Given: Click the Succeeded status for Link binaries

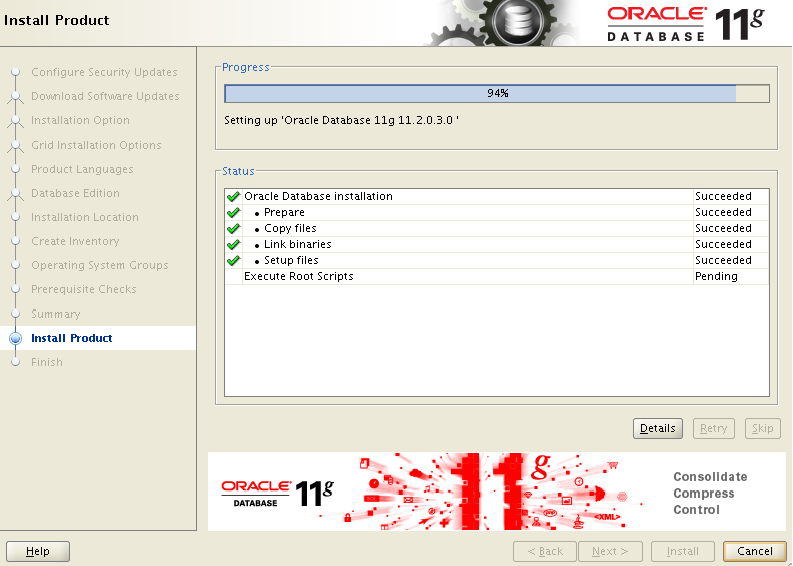Looking at the screenshot, I should tap(723, 244).
